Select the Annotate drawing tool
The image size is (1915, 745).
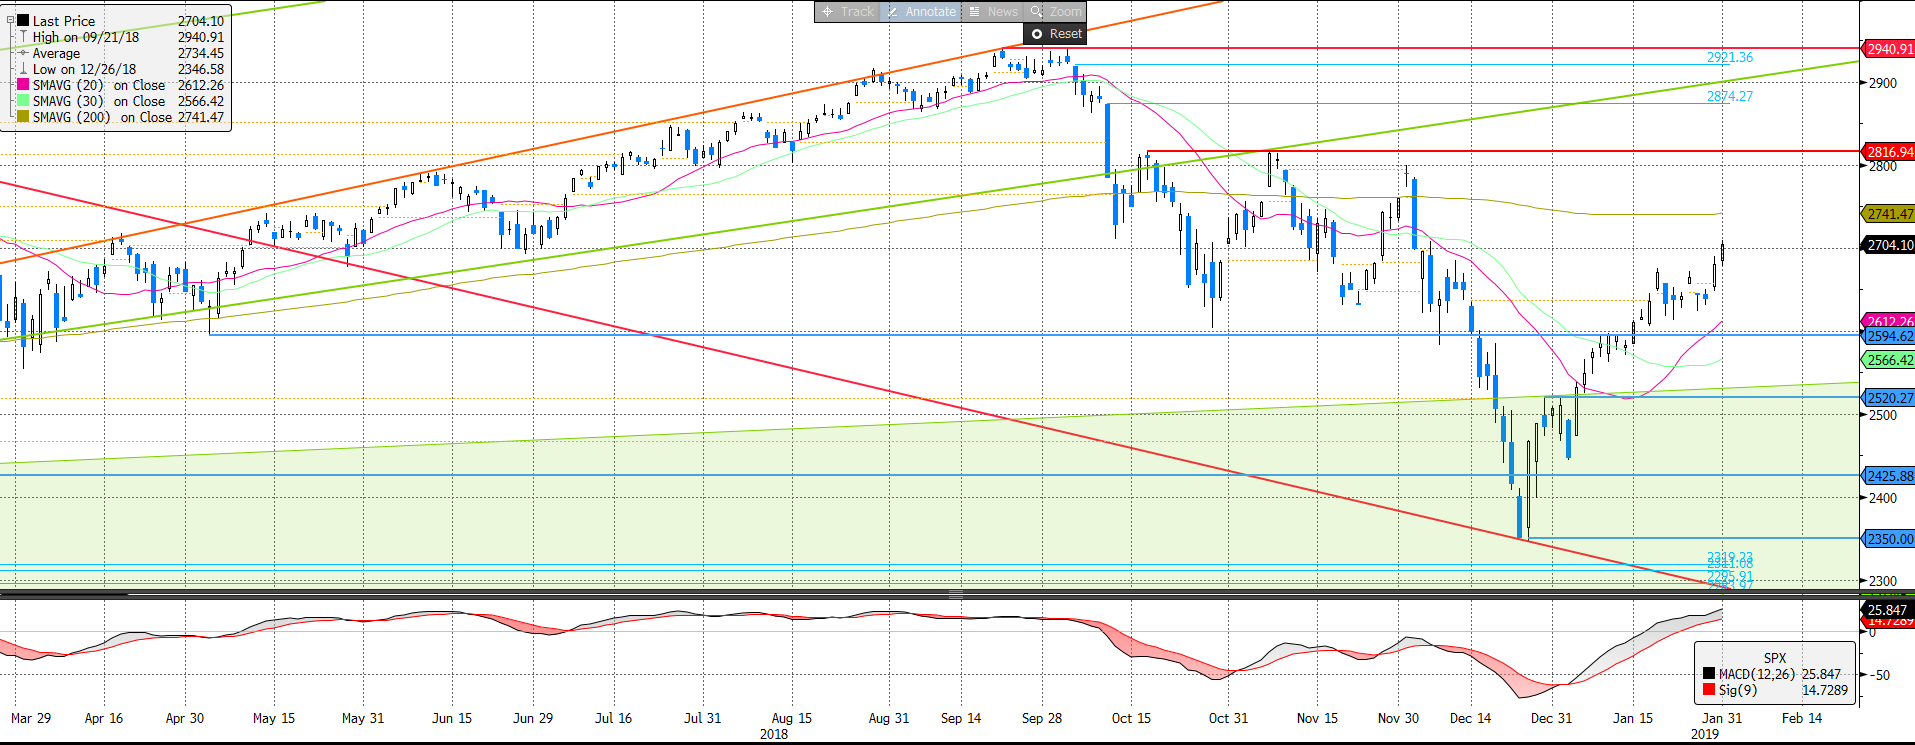(921, 12)
